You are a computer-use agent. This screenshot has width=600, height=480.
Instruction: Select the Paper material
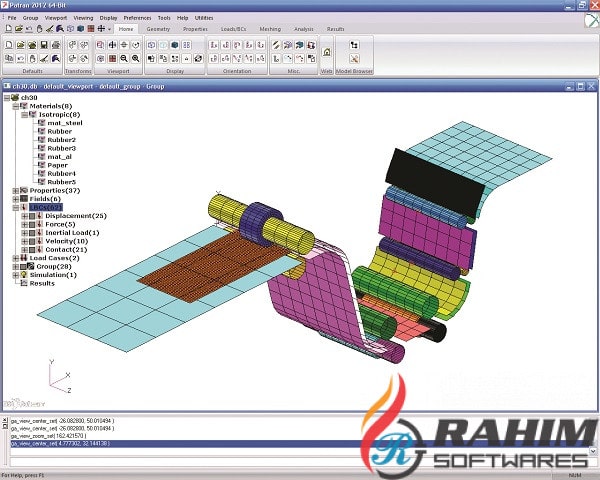point(57,165)
